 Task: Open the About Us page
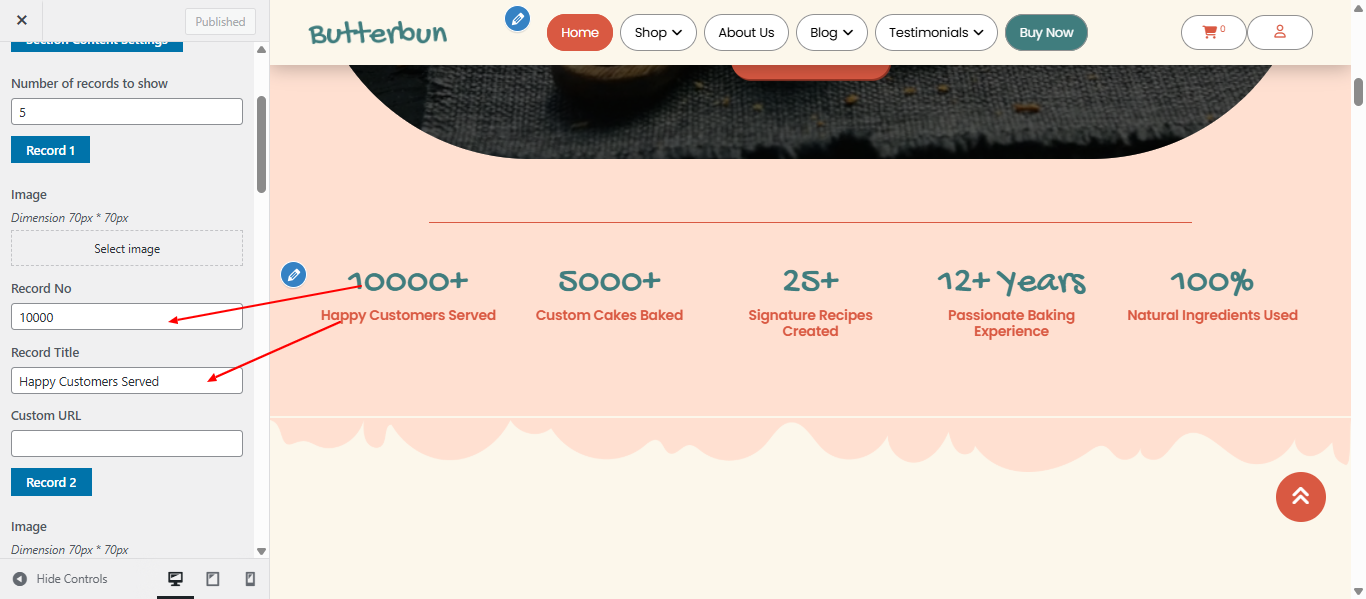point(746,32)
